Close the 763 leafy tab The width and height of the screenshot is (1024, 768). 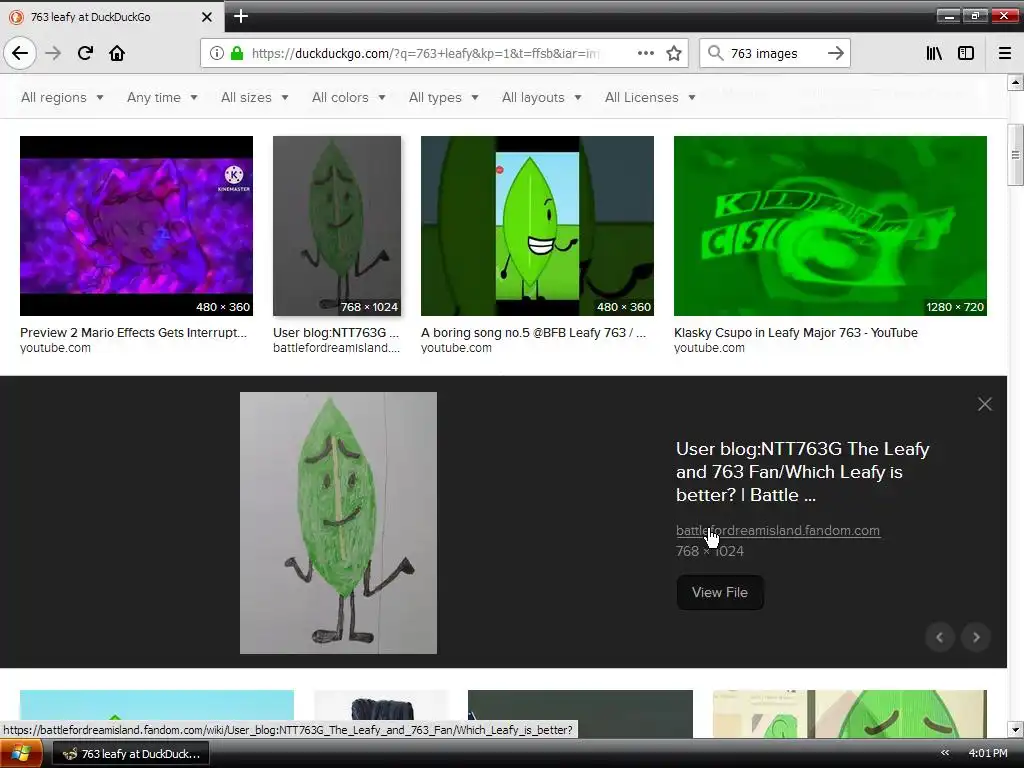pos(206,17)
